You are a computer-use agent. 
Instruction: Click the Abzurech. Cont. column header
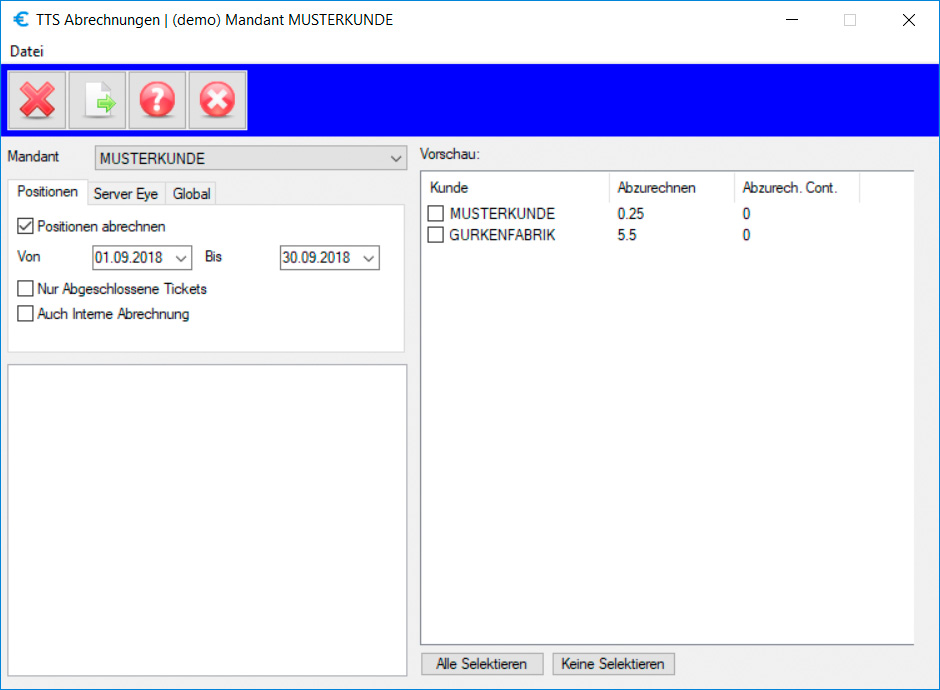pos(797,188)
